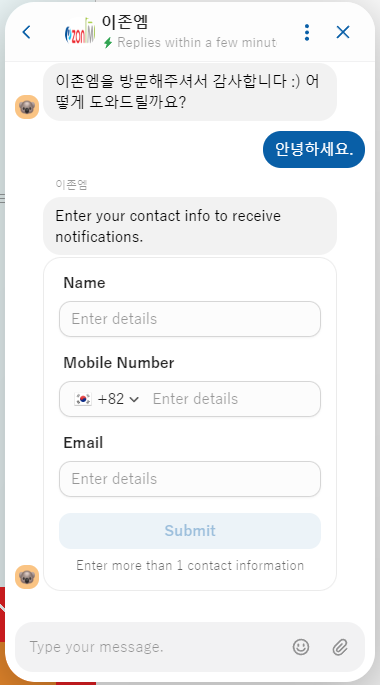Click the 이존엠 channel title in the header
The height and width of the screenshot is (685, 380).
click(125, 21)
